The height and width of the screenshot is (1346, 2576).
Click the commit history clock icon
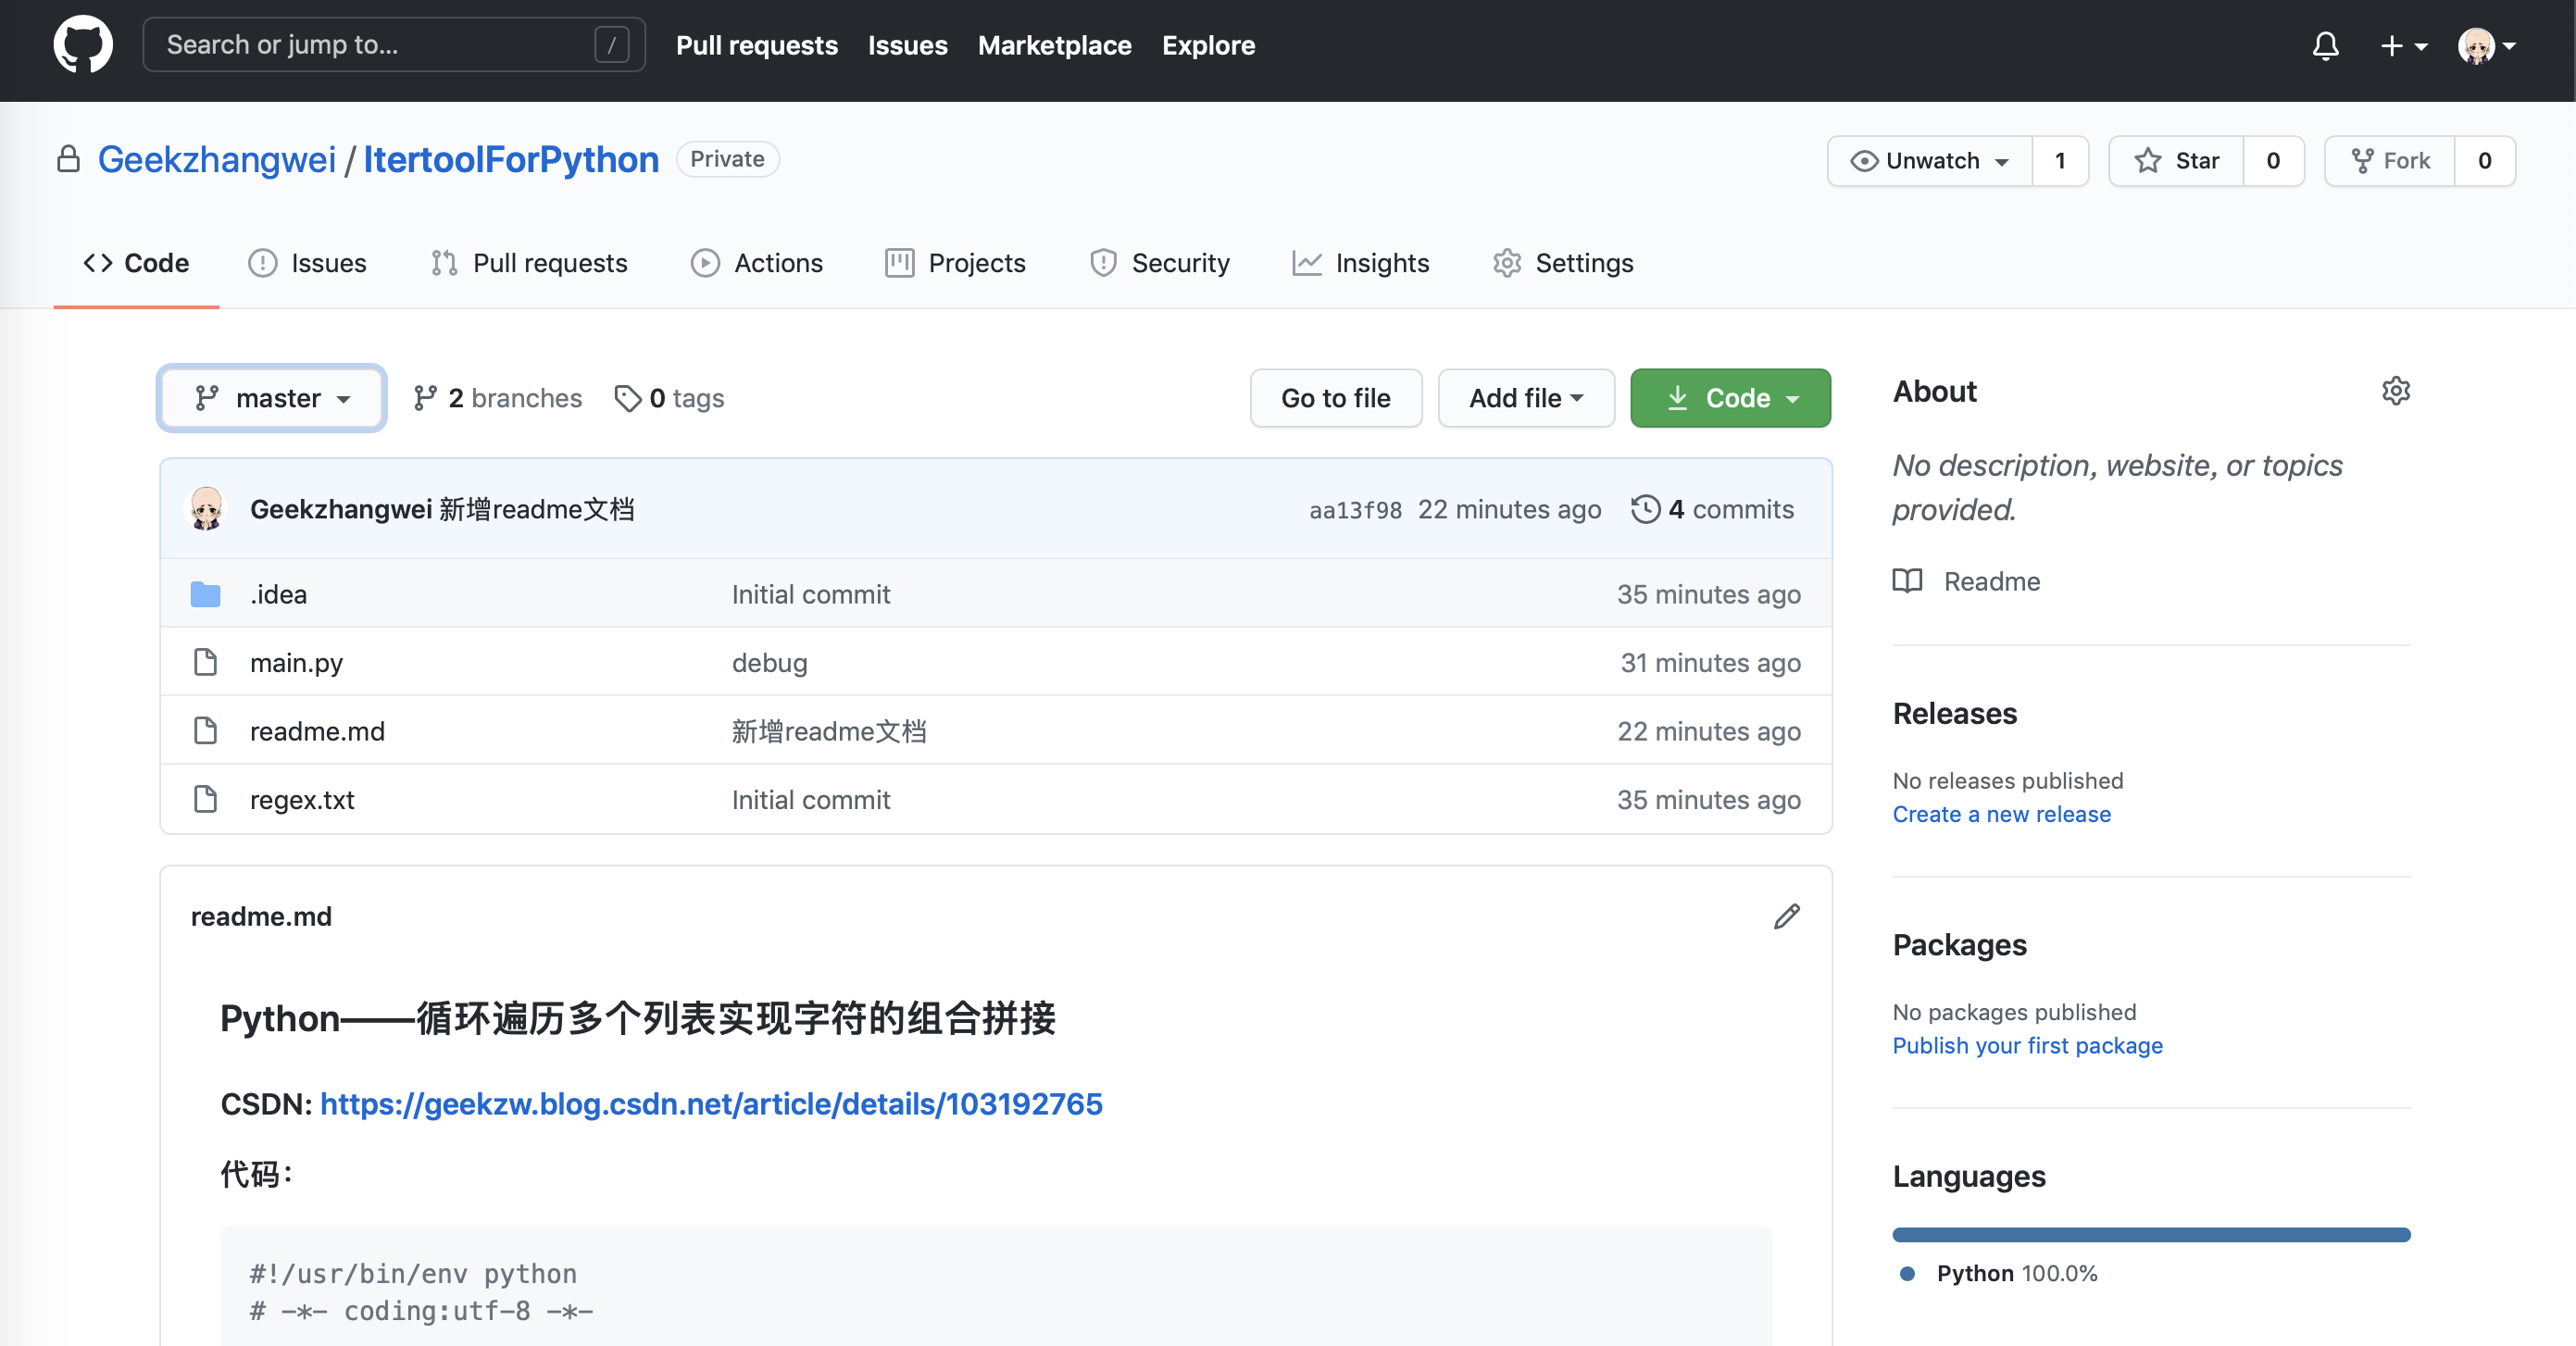coord(1645,509)
